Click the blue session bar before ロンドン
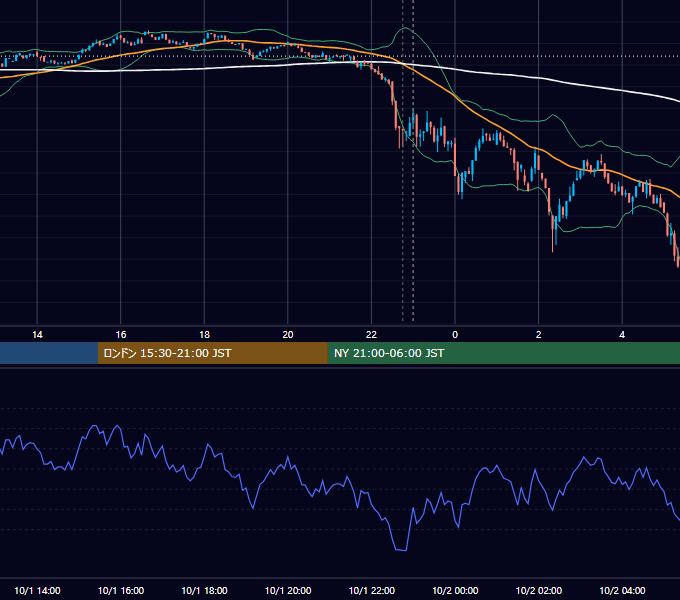 [x=49, y=353]
